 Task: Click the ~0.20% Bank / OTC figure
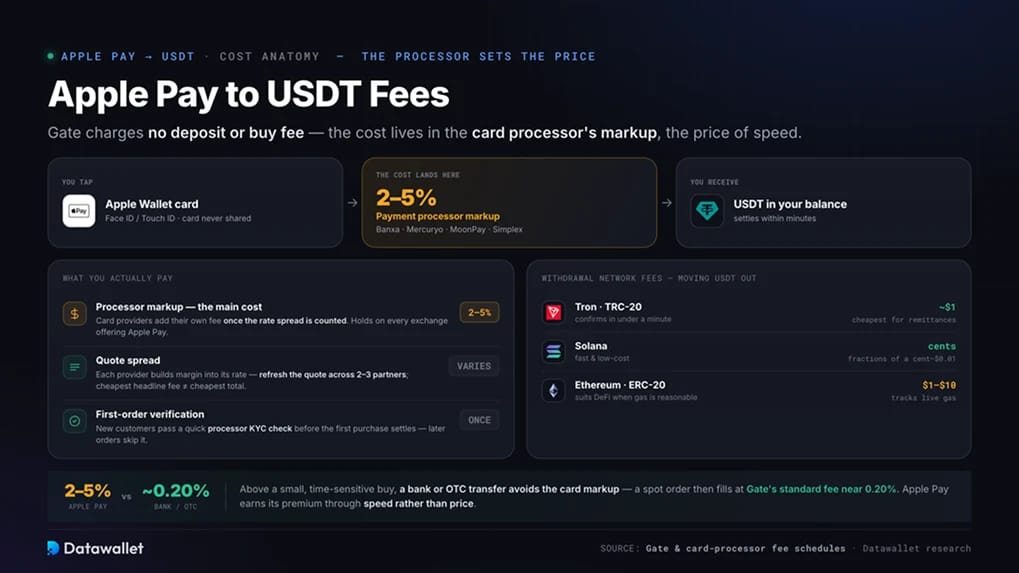(175, 490)
